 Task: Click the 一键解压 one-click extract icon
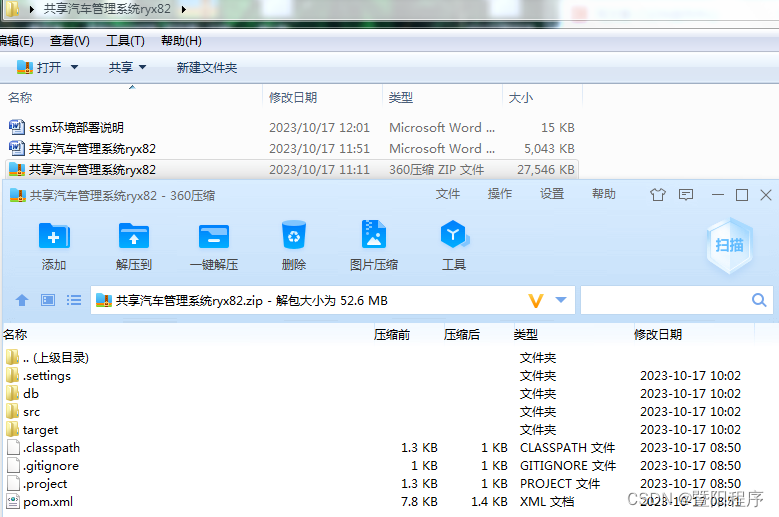click(x=214, y=236)
